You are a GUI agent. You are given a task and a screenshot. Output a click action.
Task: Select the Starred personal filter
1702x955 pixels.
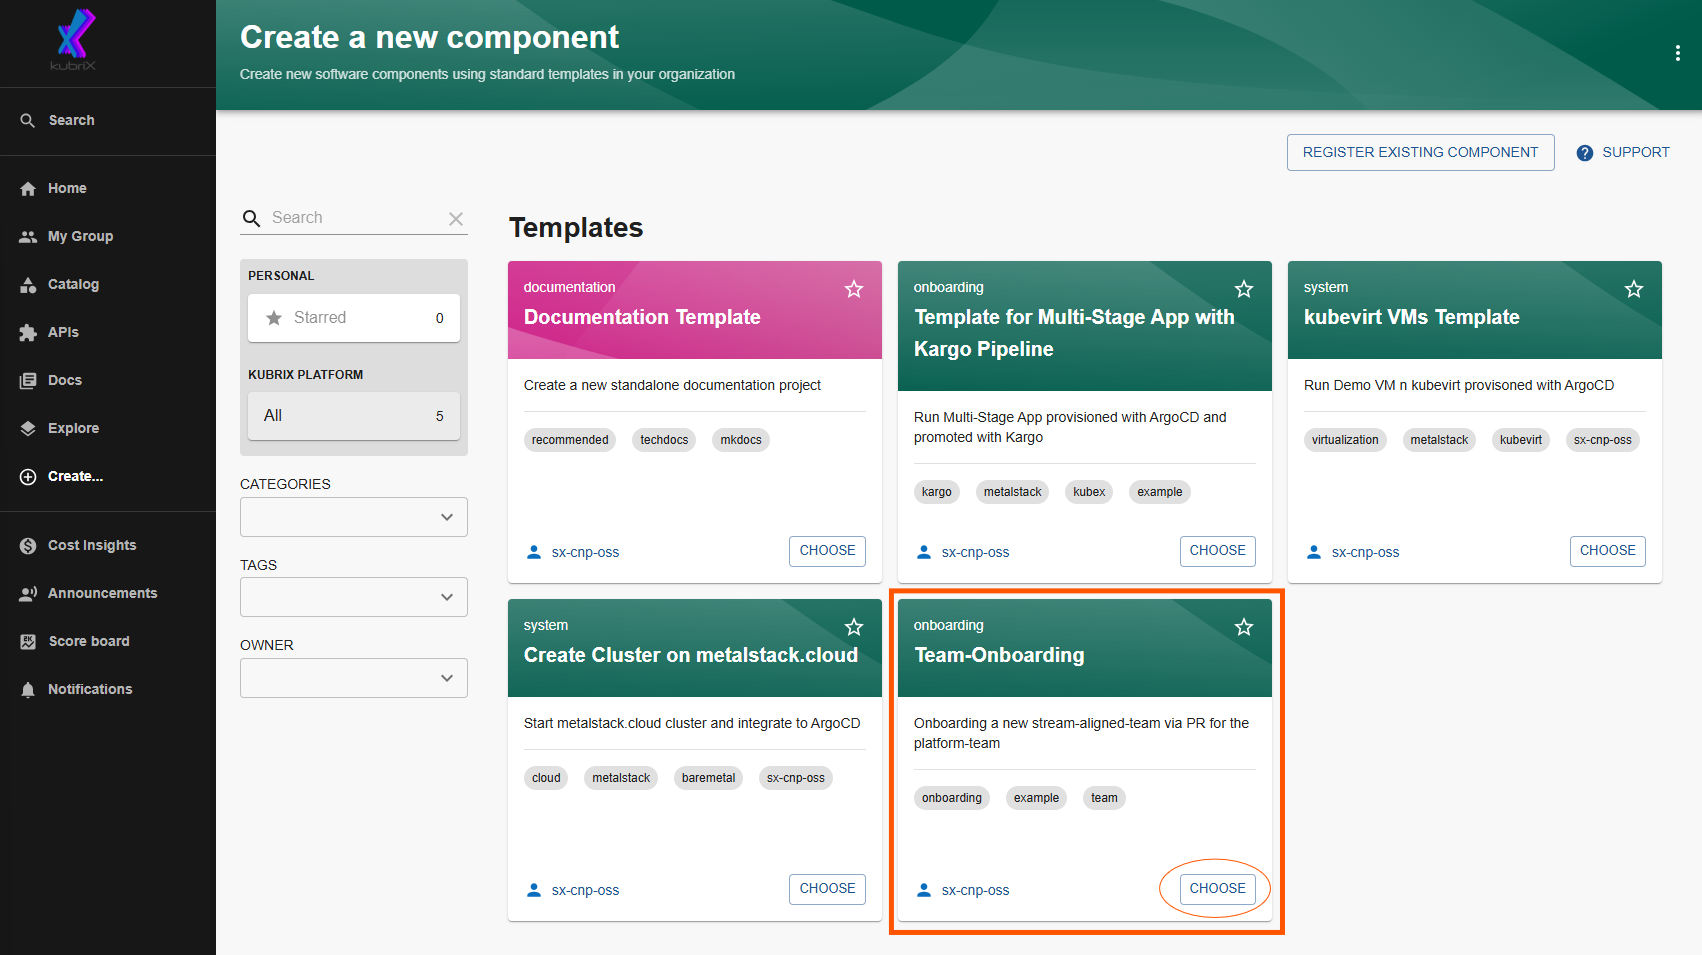tap(354, 318)
